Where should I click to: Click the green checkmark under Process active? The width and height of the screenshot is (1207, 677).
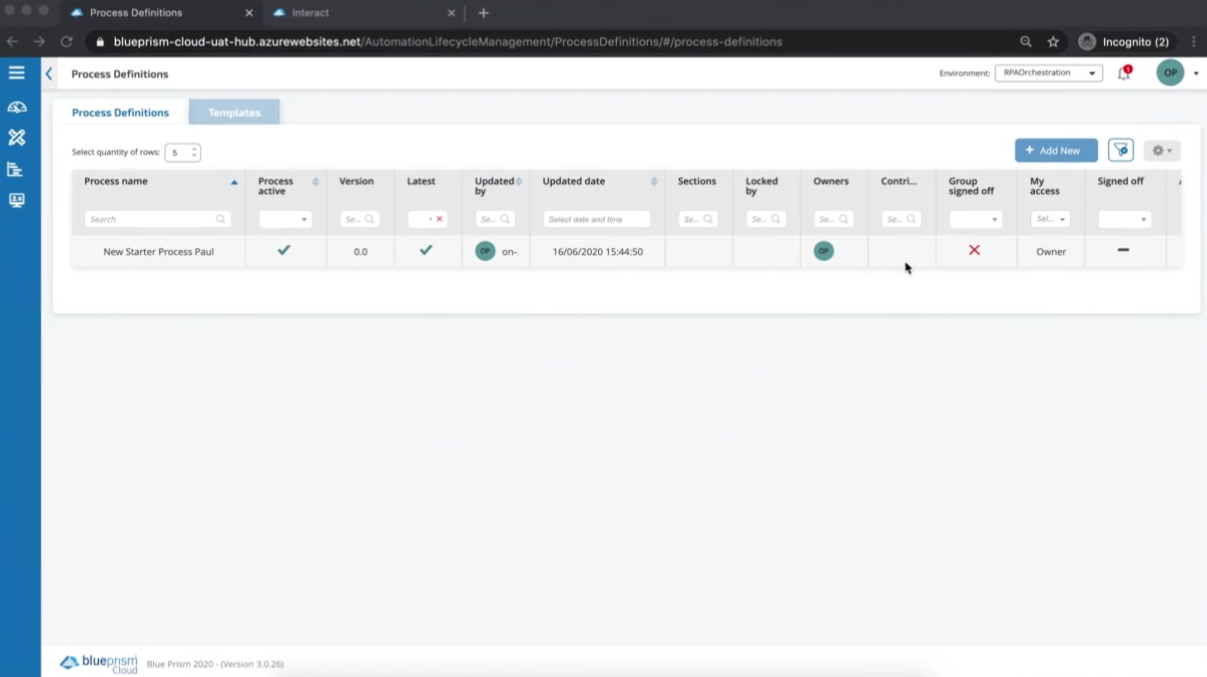tap(285, 251)
